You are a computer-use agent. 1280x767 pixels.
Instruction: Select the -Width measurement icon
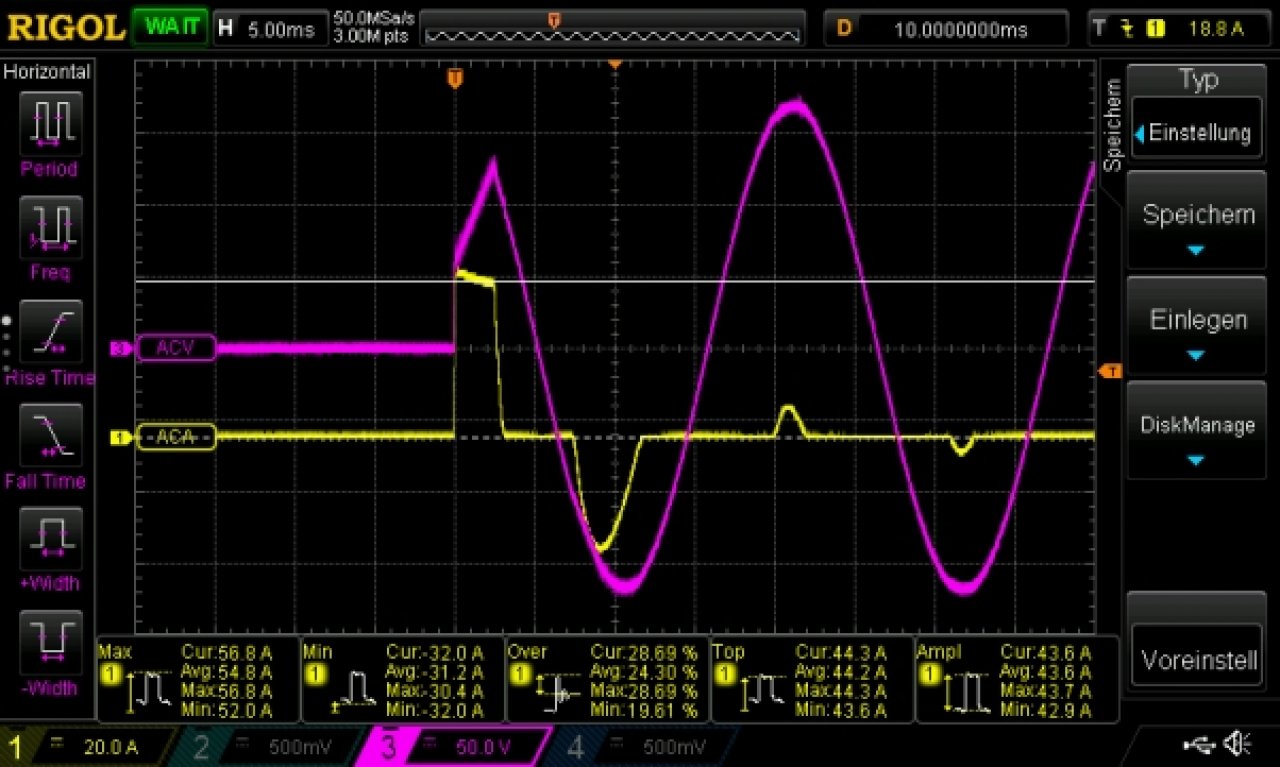coord(50,642)
